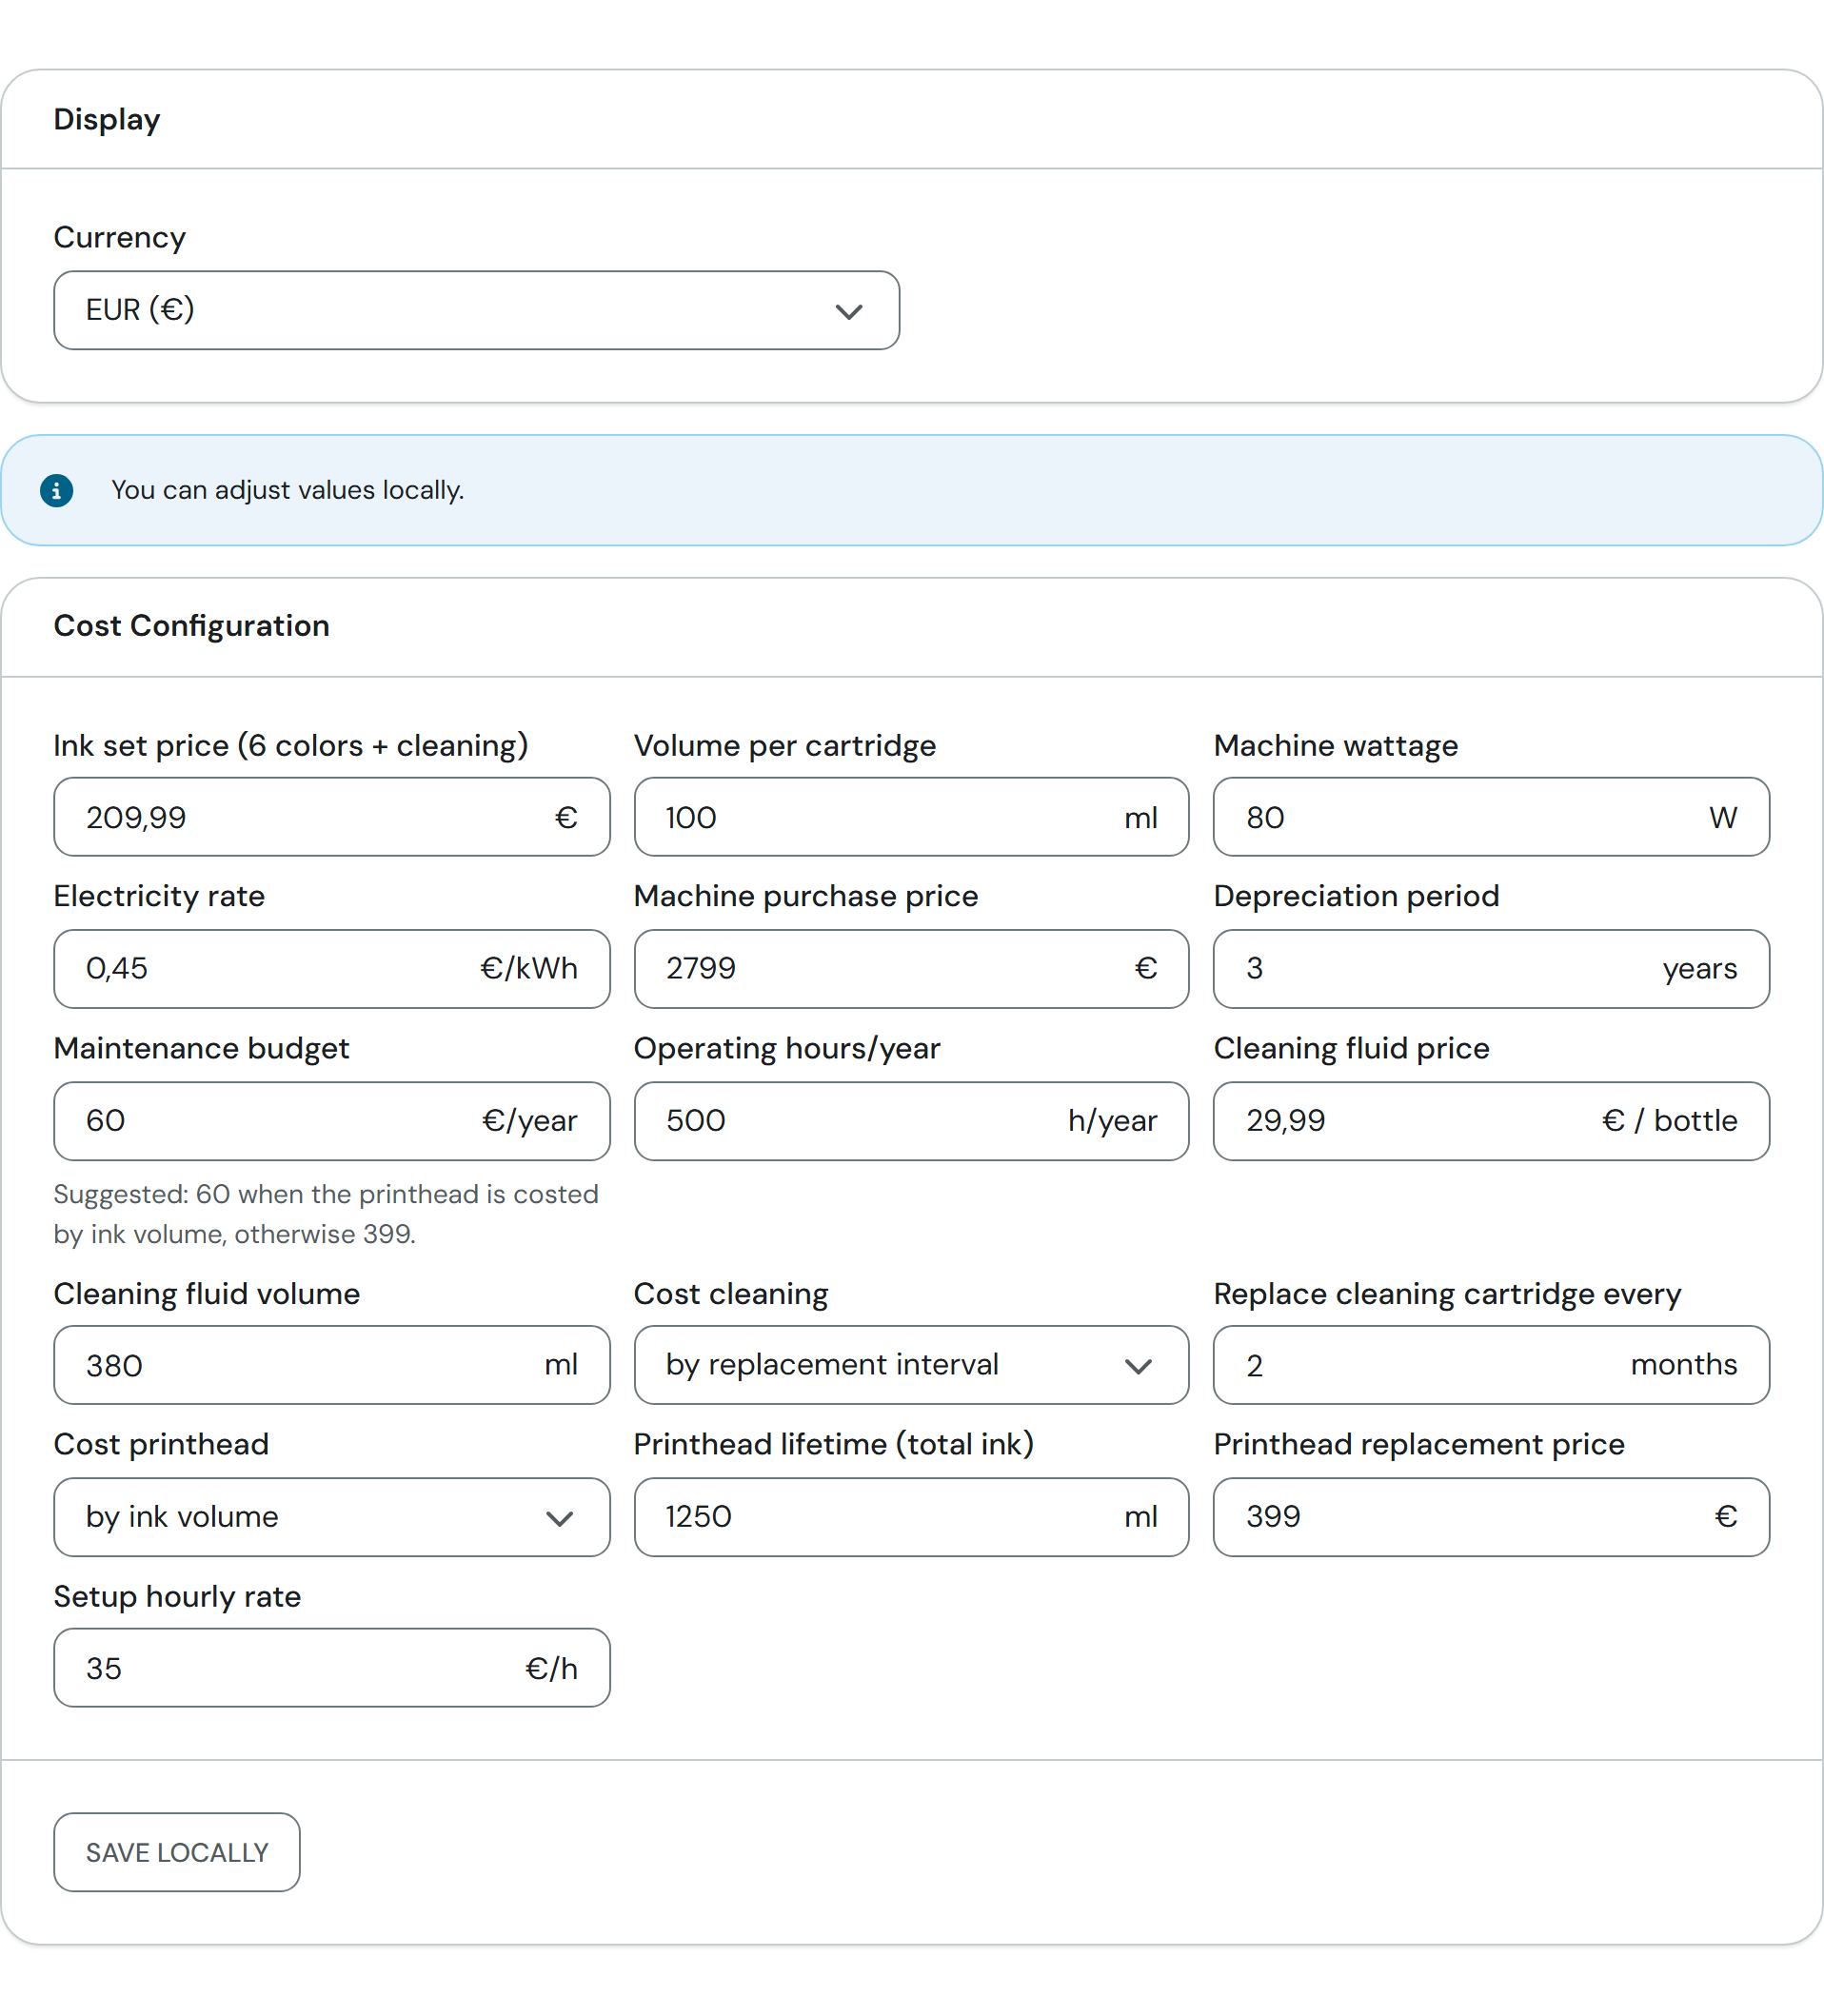Open the Cost cleaning dropdown

pos(911,1365)
